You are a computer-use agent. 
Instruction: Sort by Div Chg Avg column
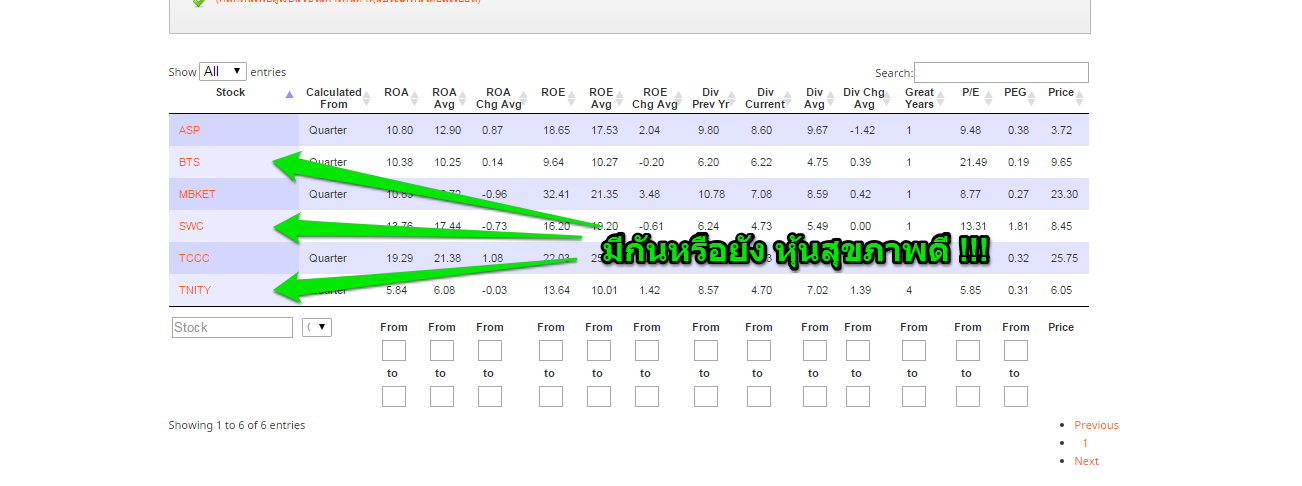868,98
